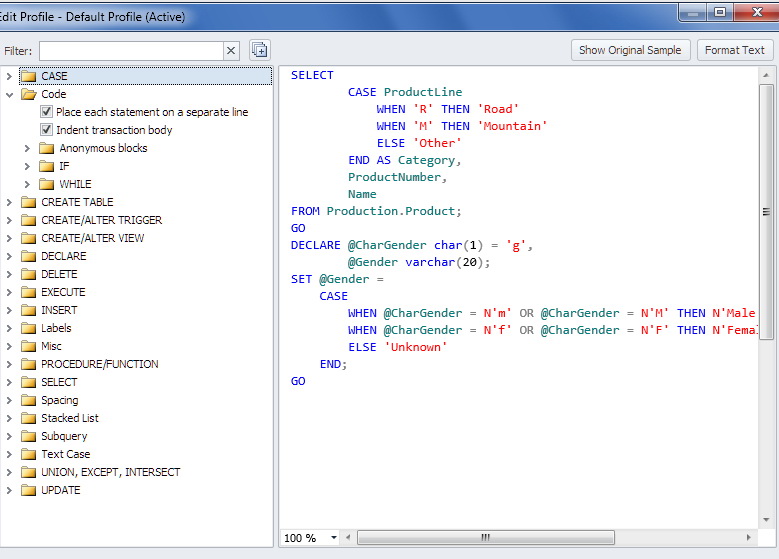
Task: Open the 100 % zoom dropdown
Action: pos(334,538)
